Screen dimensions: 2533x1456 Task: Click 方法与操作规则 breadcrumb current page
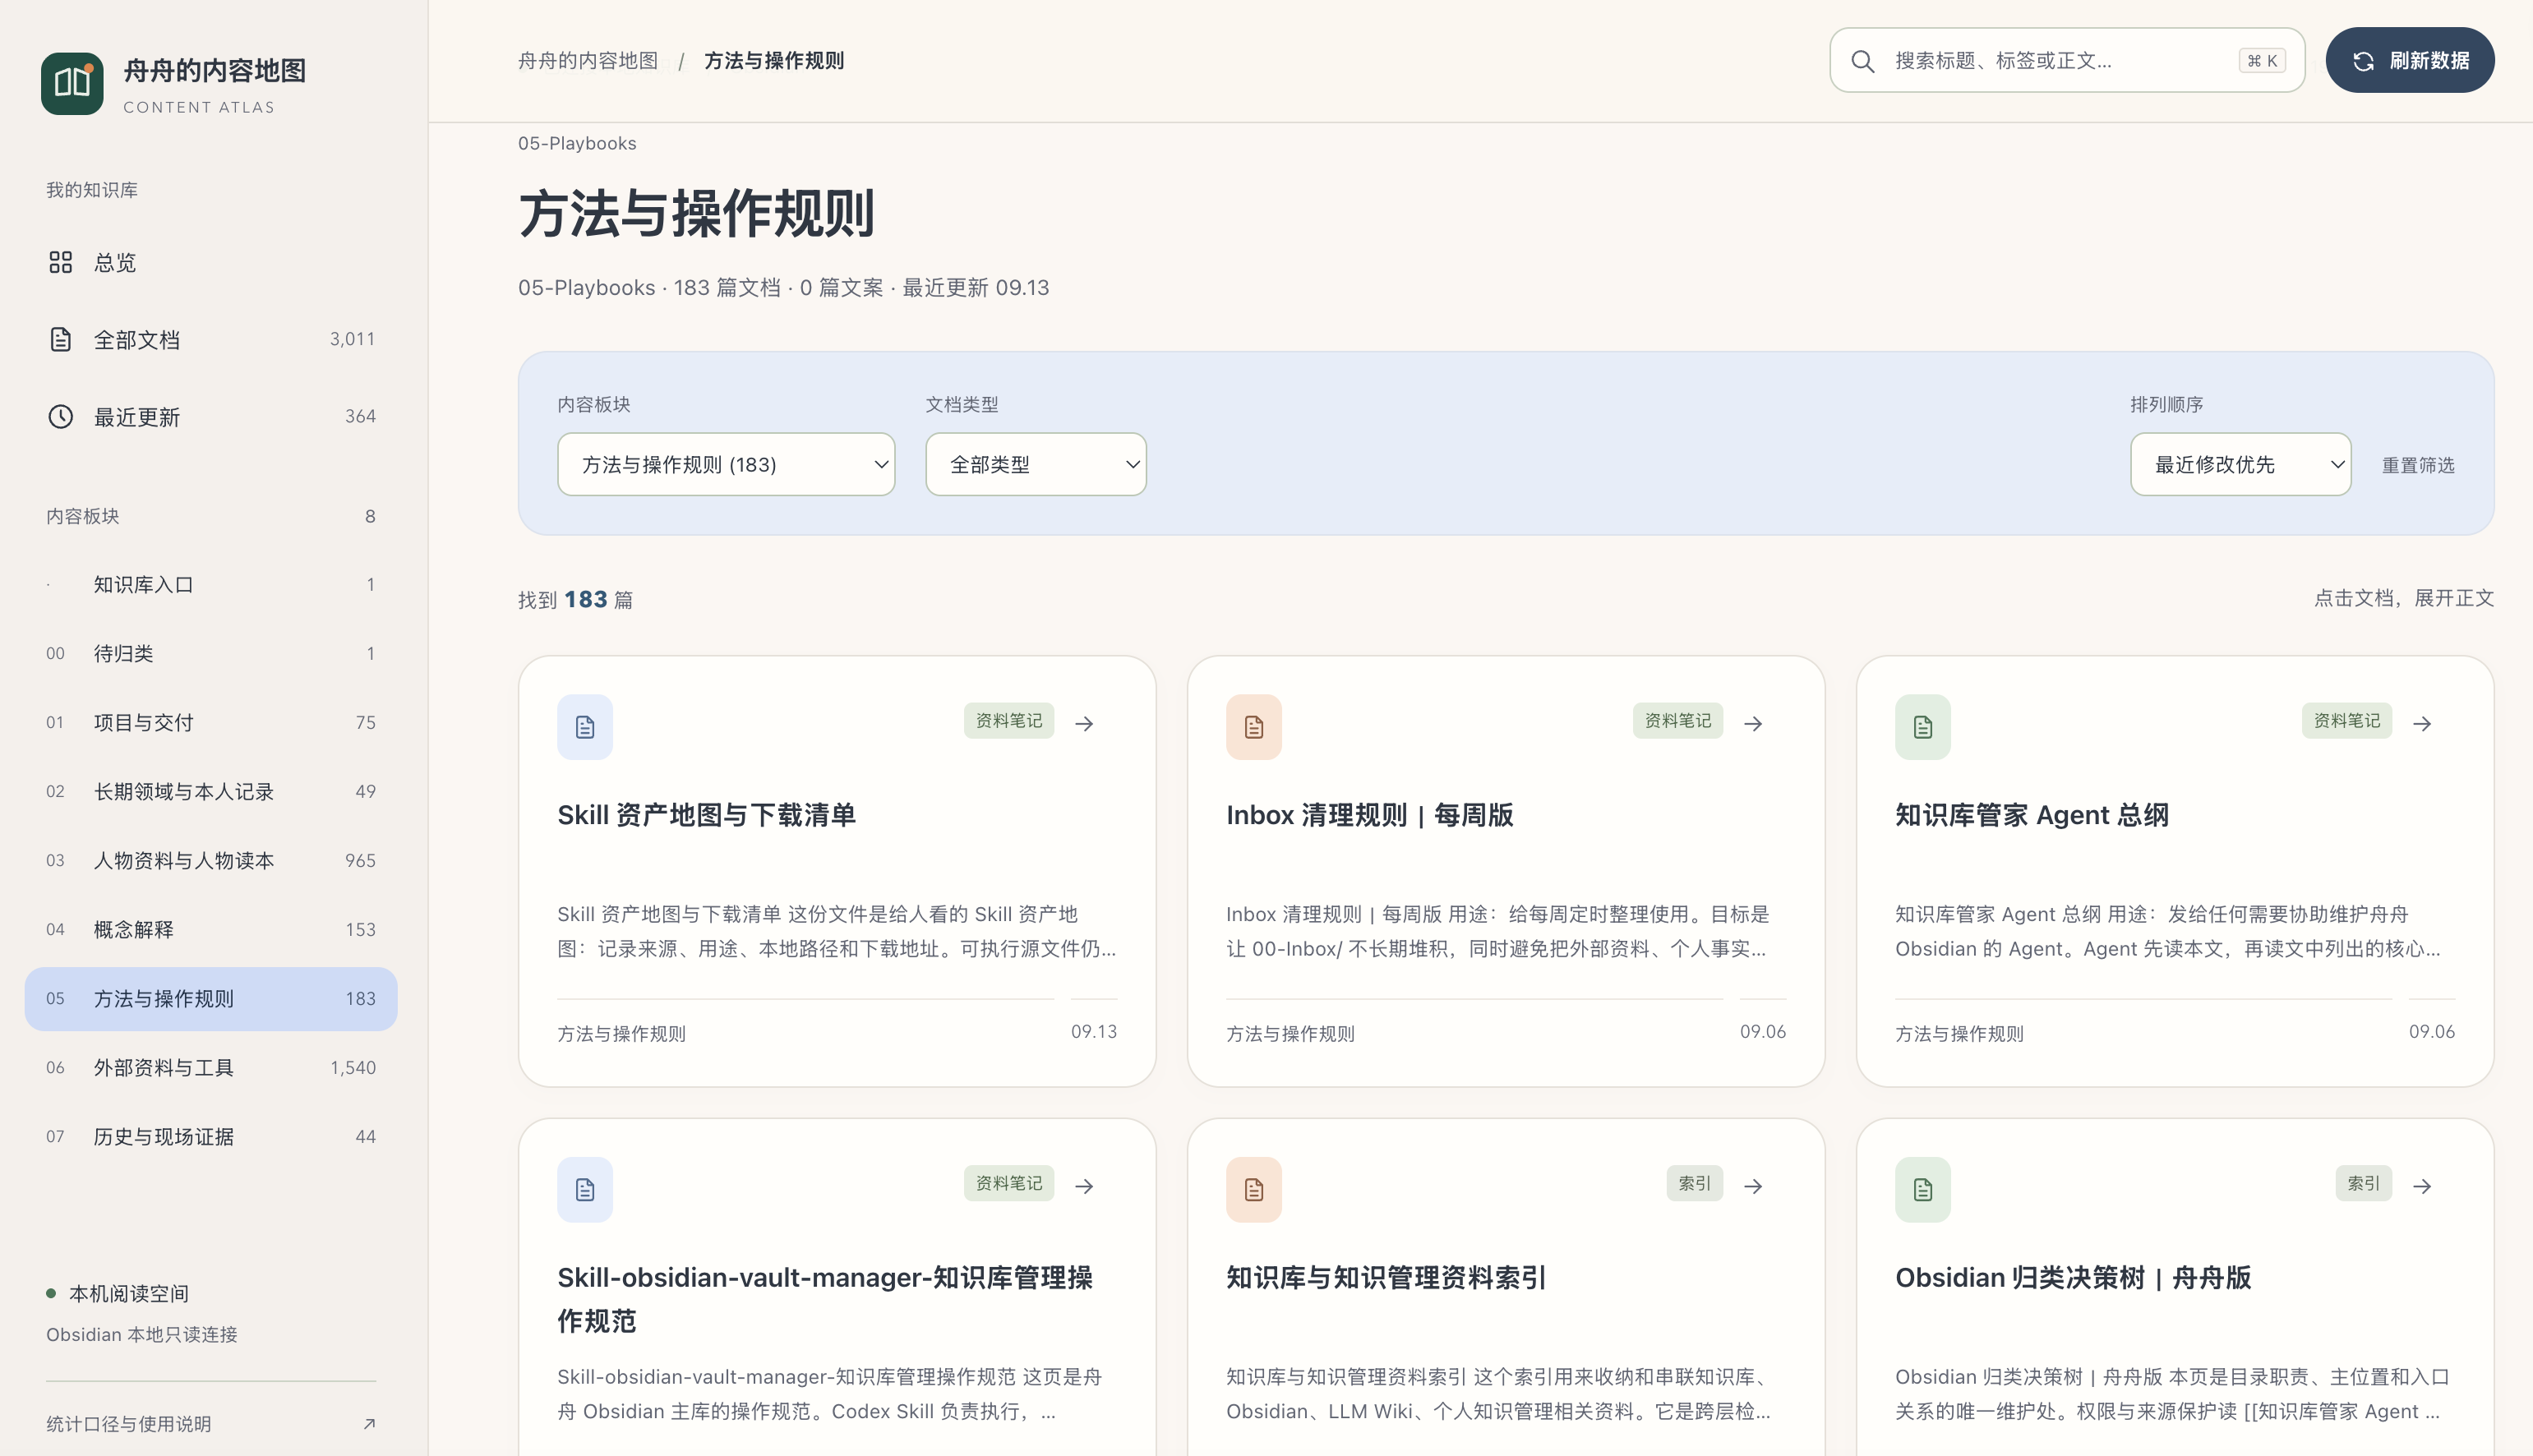773,60
